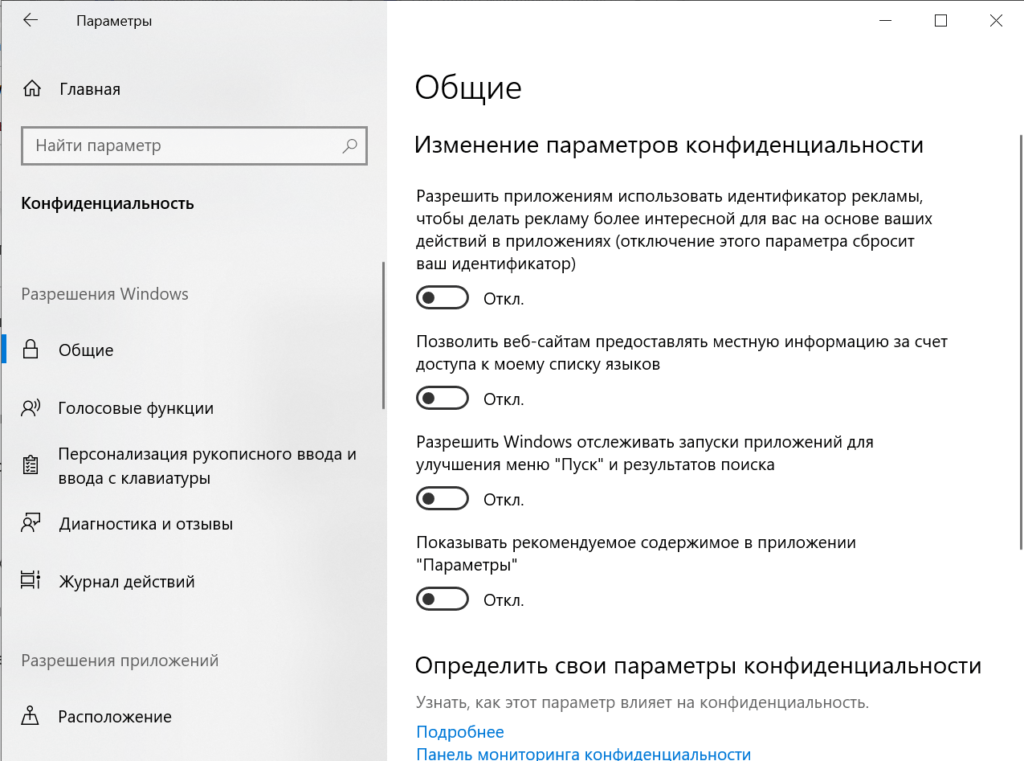Focus the Найти параметр search field

194,146
